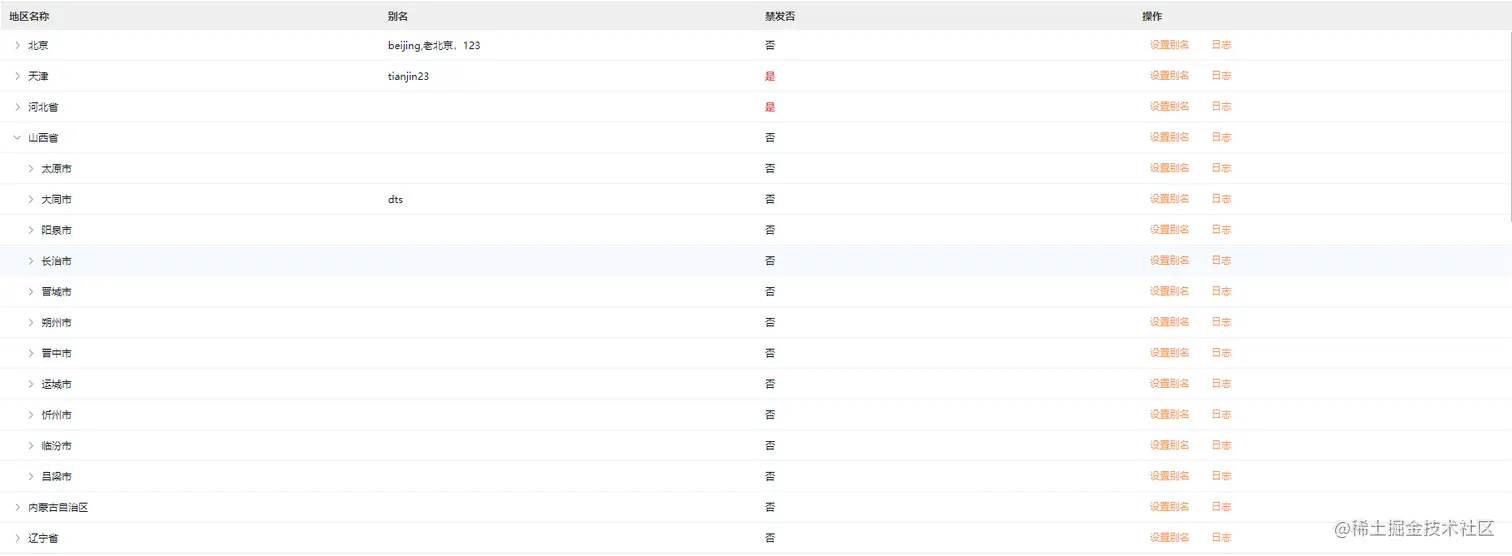Expand the 辽宁省 chevron

[x=17, y=538]
